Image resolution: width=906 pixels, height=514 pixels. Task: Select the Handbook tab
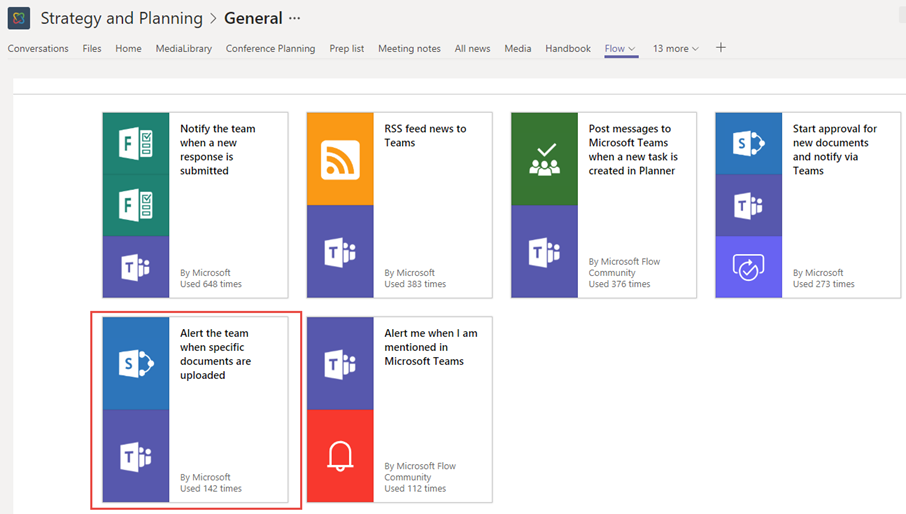pyautogui.click(x=568, y=49)
